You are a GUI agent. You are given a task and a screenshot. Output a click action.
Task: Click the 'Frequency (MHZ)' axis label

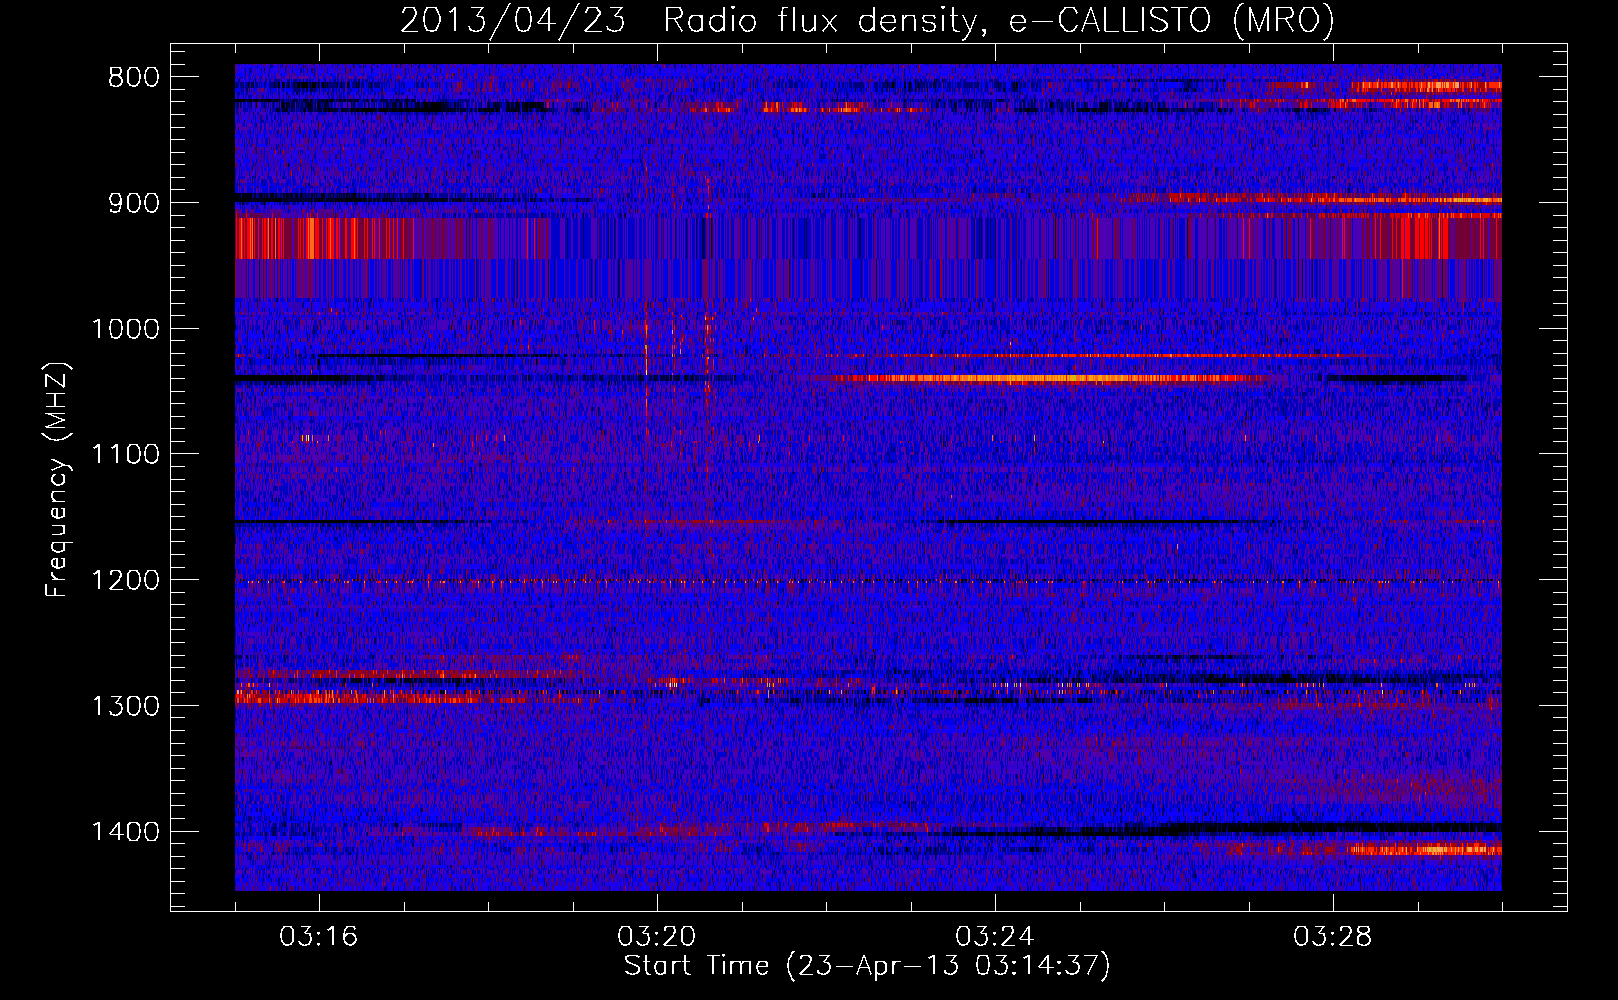tap(57, 479)
